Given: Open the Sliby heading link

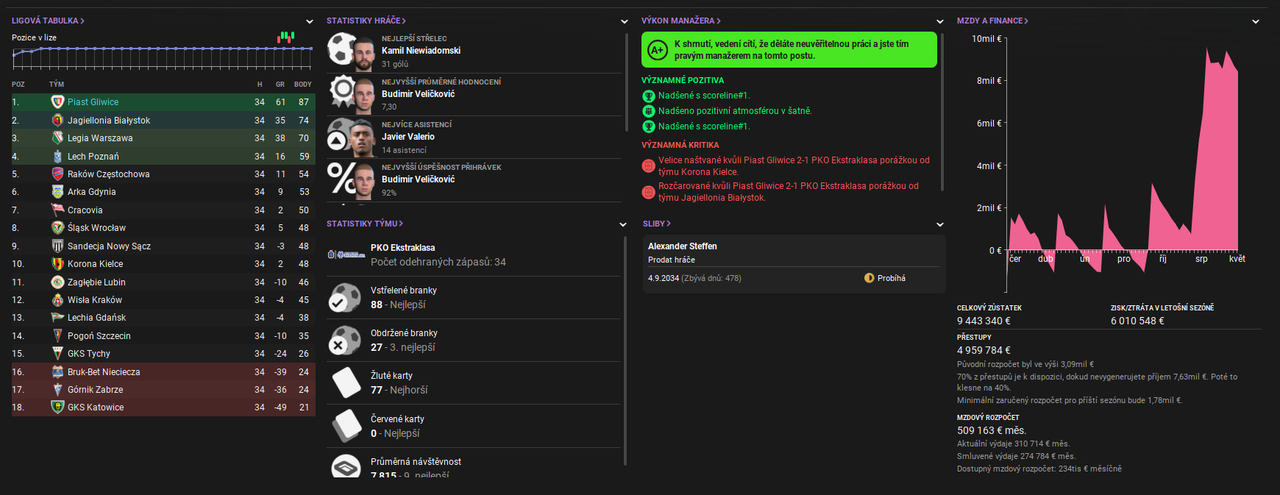Looking at the screenshot, I should point(656,223).
